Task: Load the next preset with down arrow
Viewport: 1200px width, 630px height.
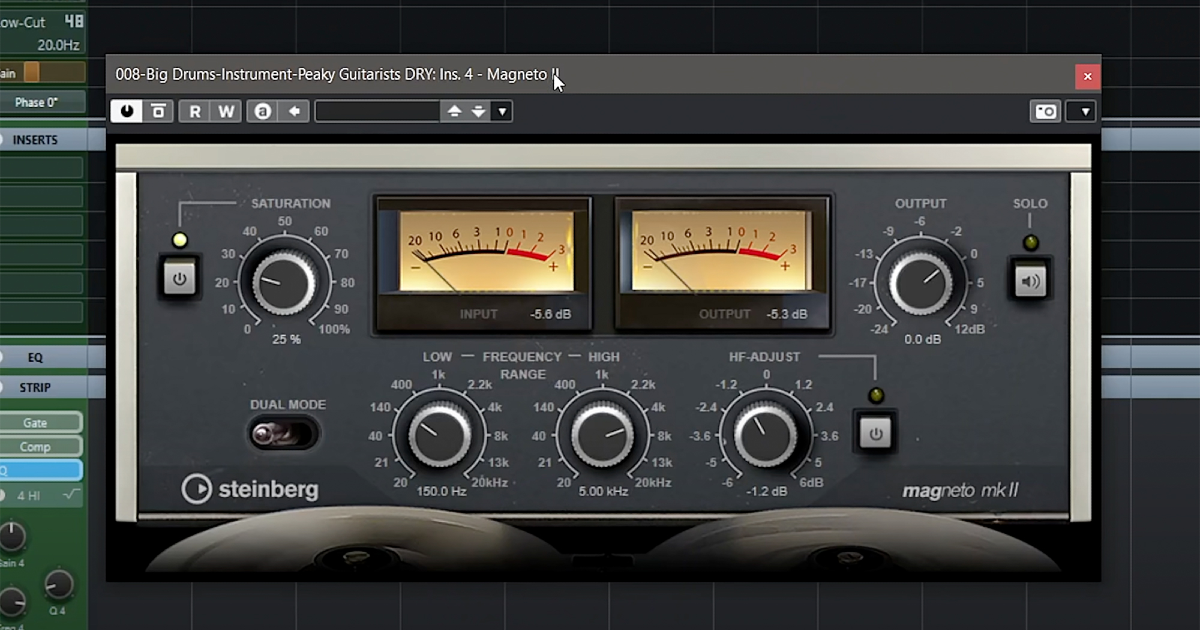Action: coord(479,111)
